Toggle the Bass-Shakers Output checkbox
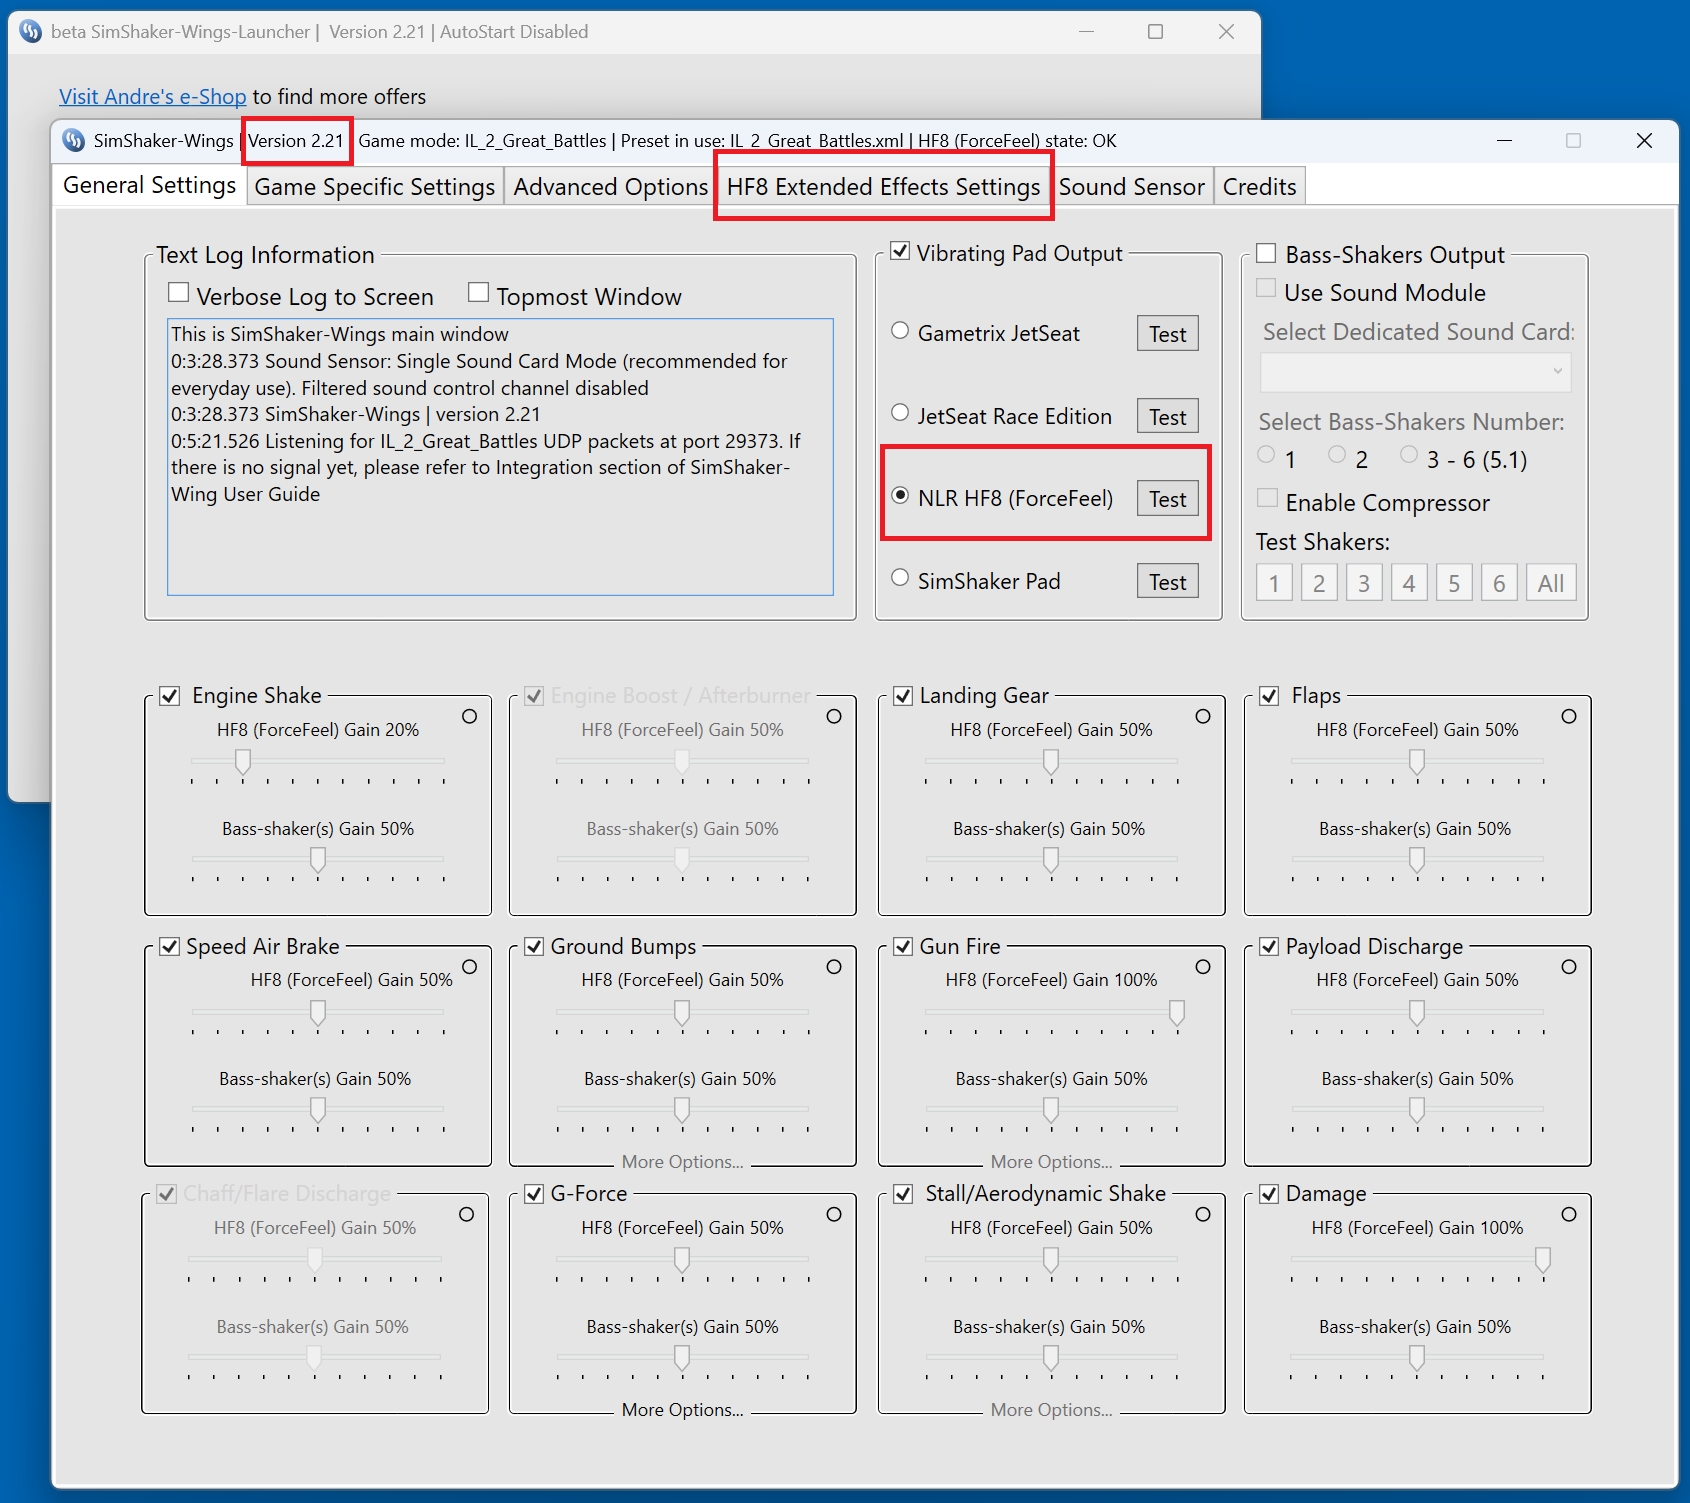Screen dimensions: 1690x1503 pos(1266,253)
